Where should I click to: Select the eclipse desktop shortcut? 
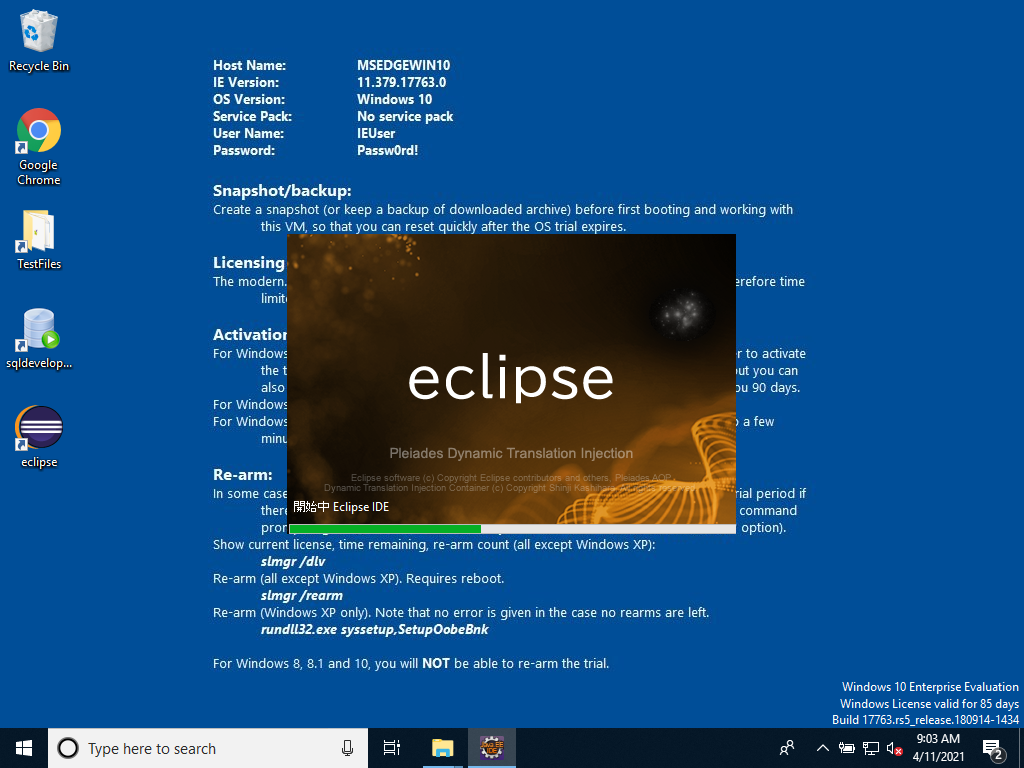[x=39, y=437]
